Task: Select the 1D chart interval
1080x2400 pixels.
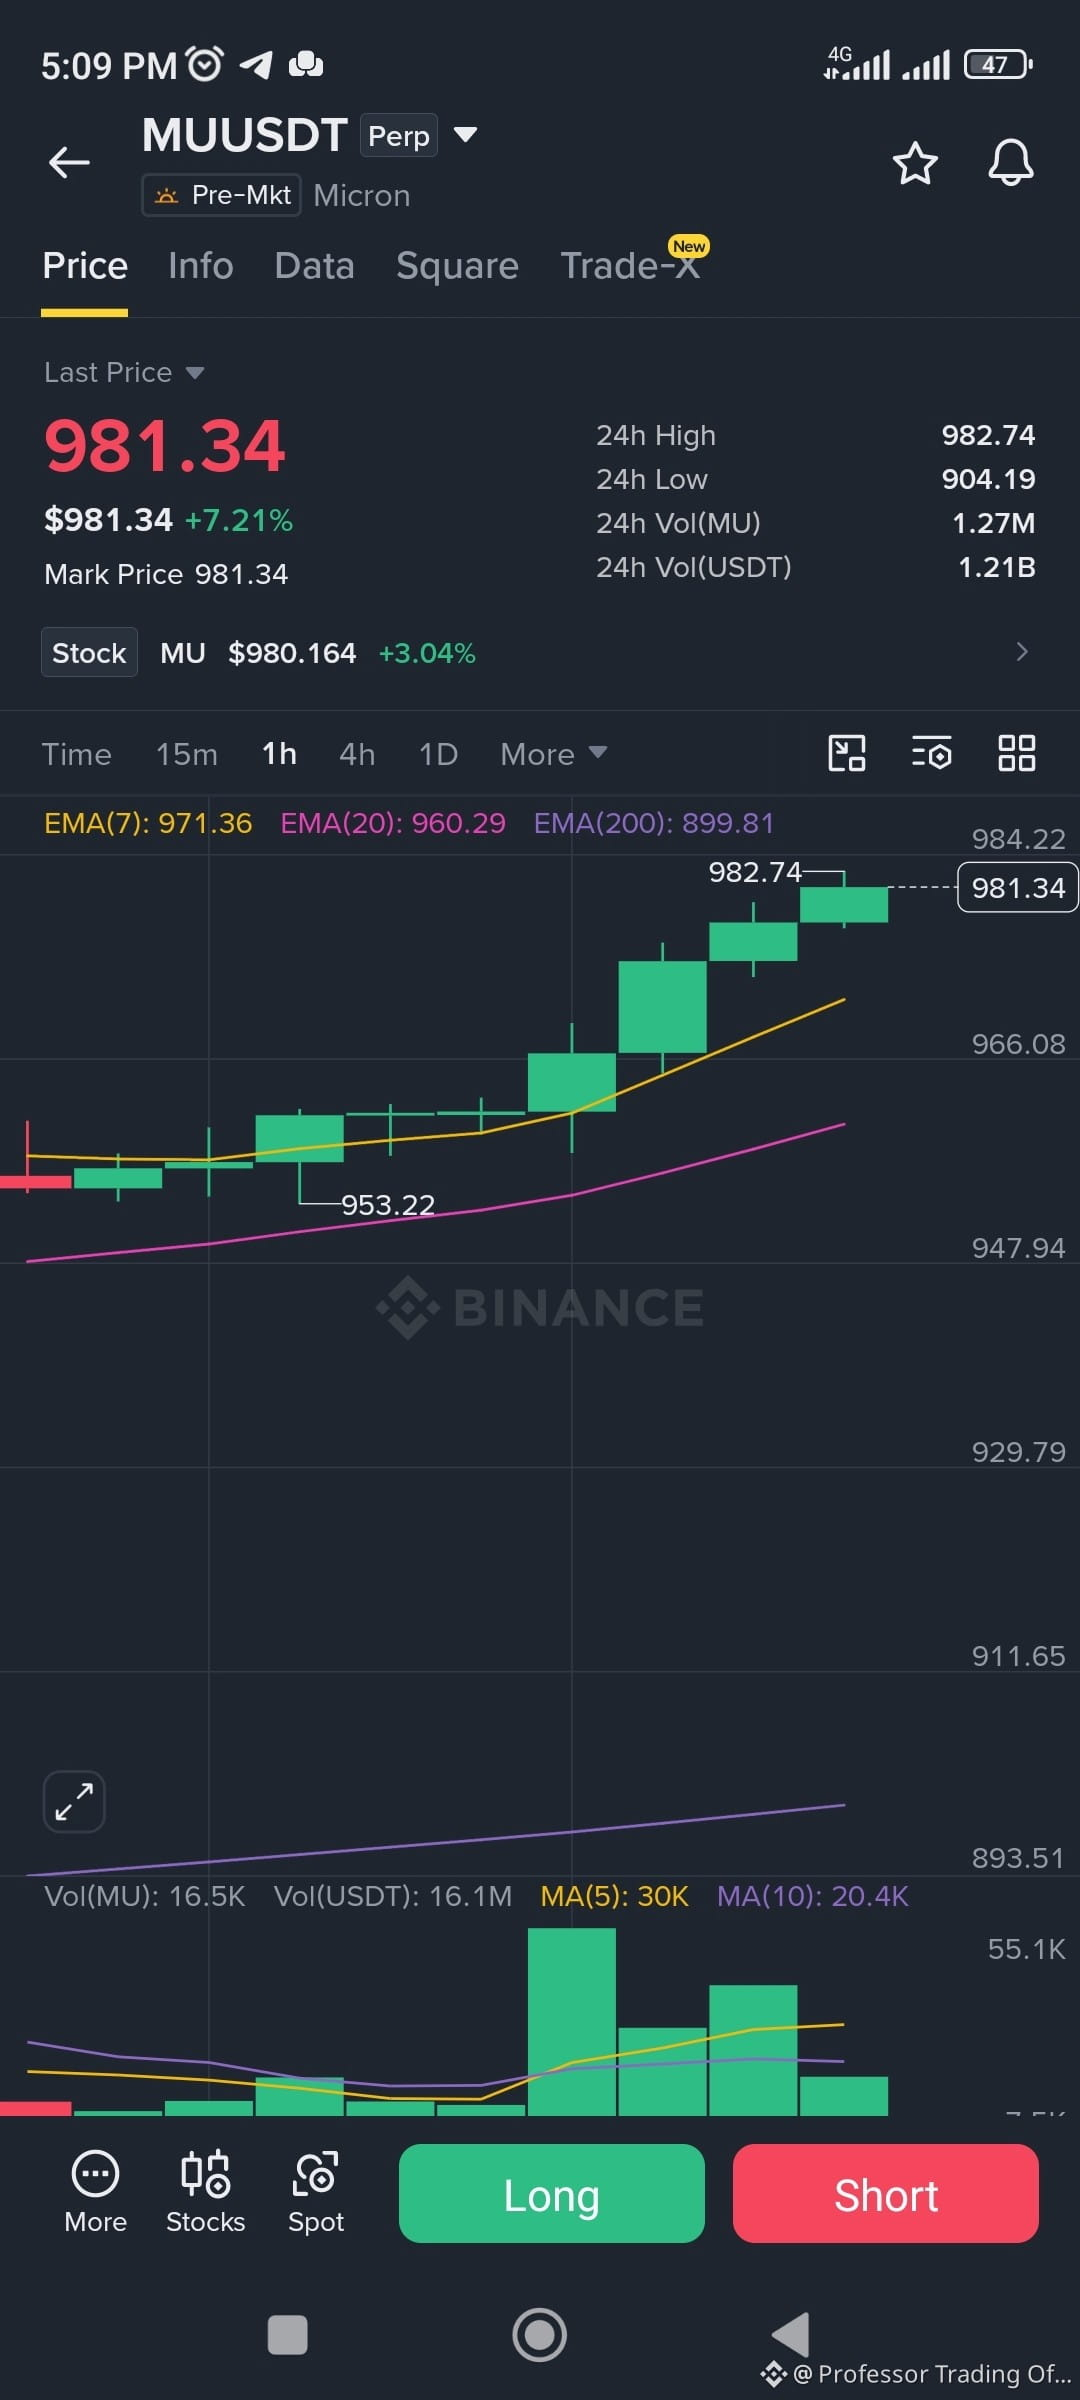Action: point(438,754)
